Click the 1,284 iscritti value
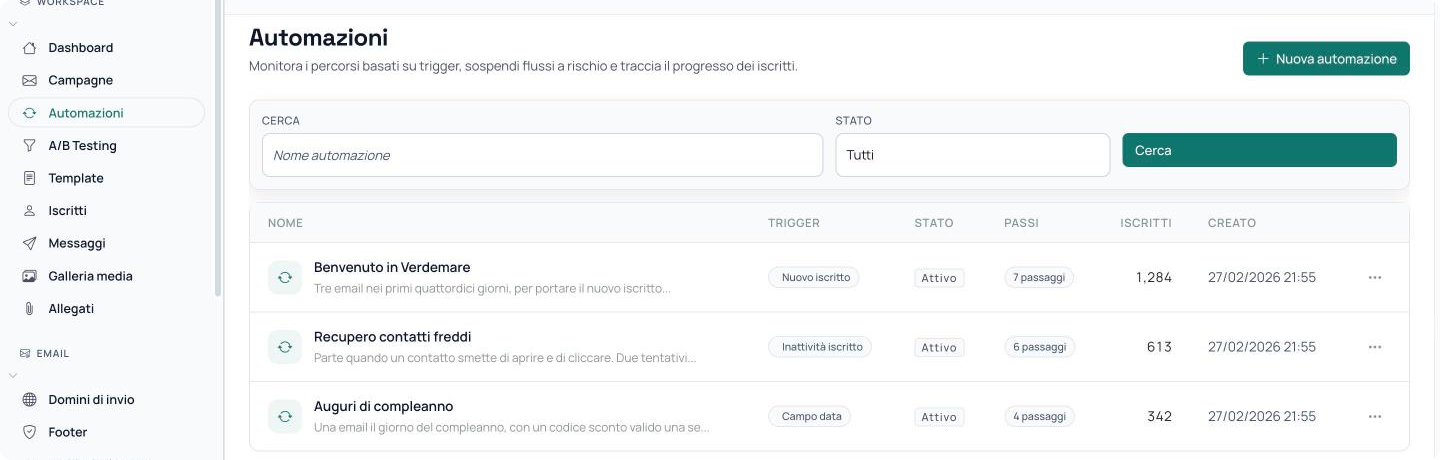Screen dimensions: 1440x460 tap(1154, 277)
